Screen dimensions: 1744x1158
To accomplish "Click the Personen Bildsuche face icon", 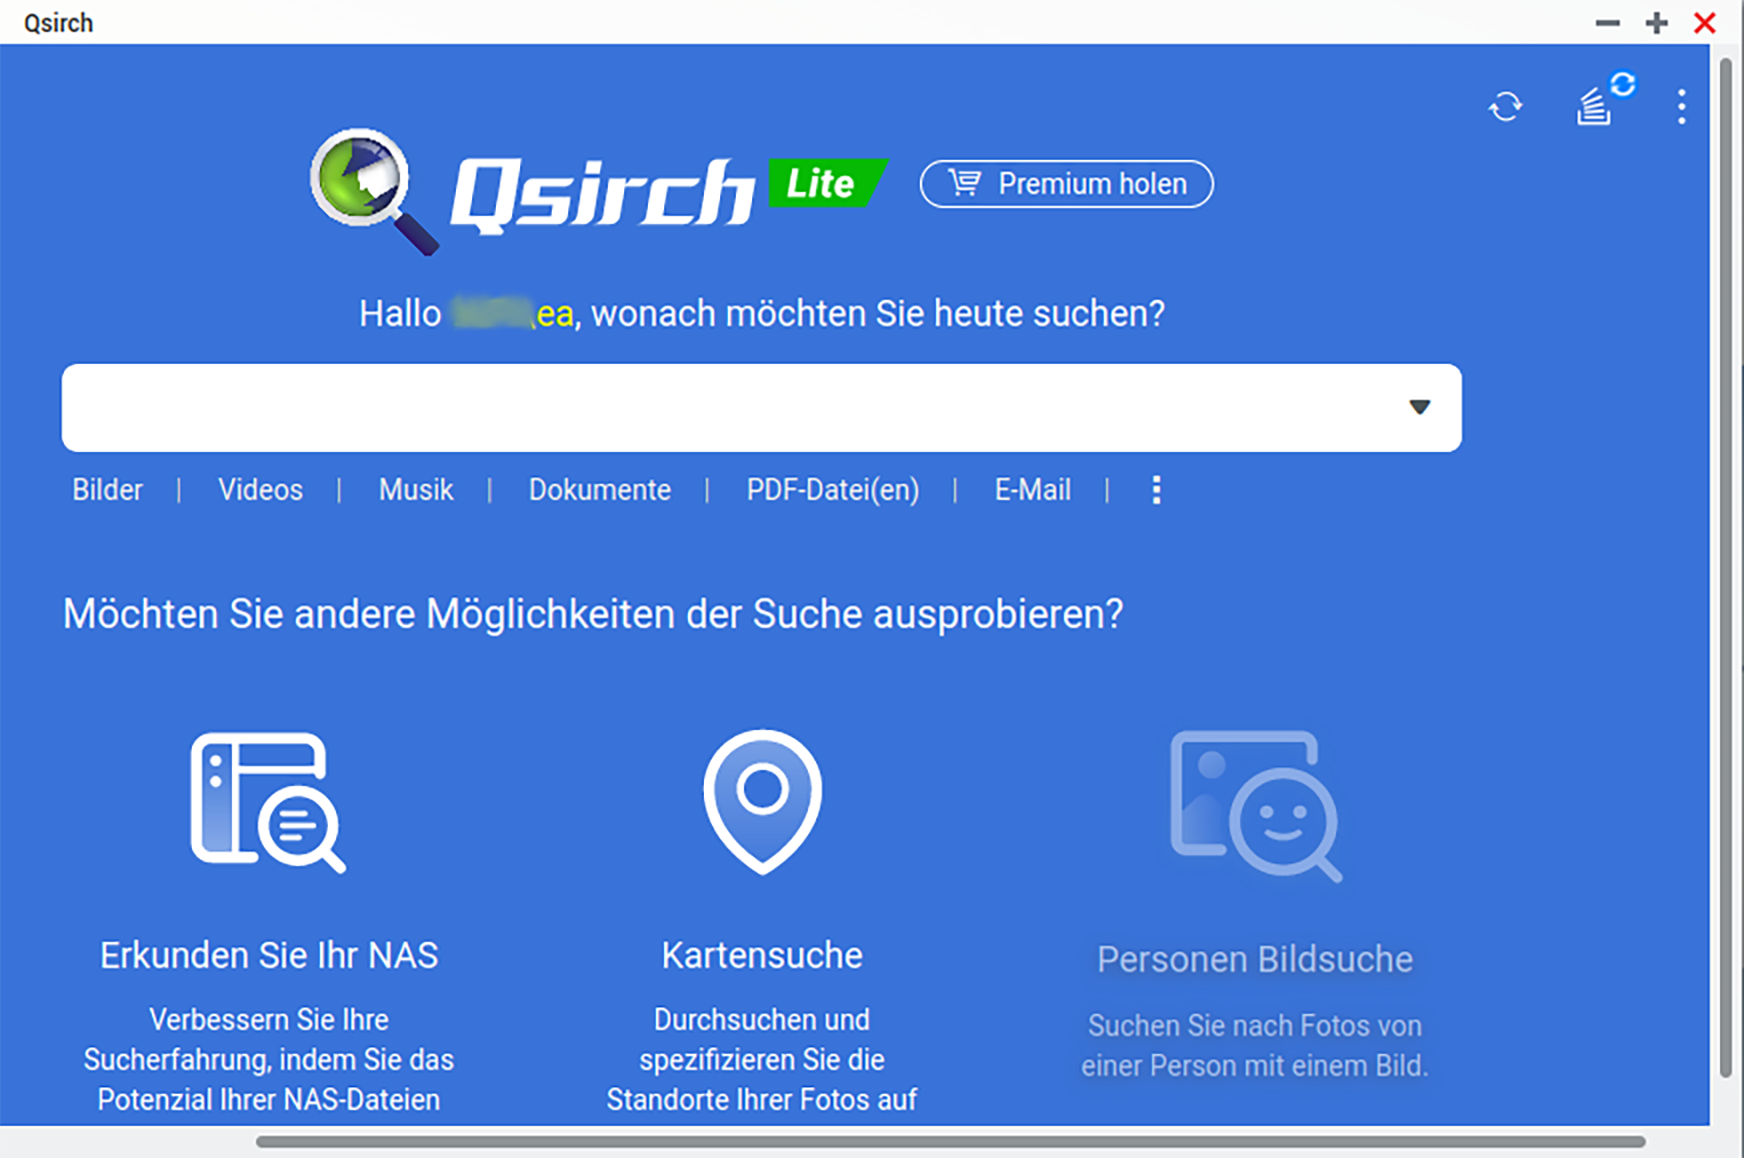I will pyautogui.click(x=1255, y=806).
